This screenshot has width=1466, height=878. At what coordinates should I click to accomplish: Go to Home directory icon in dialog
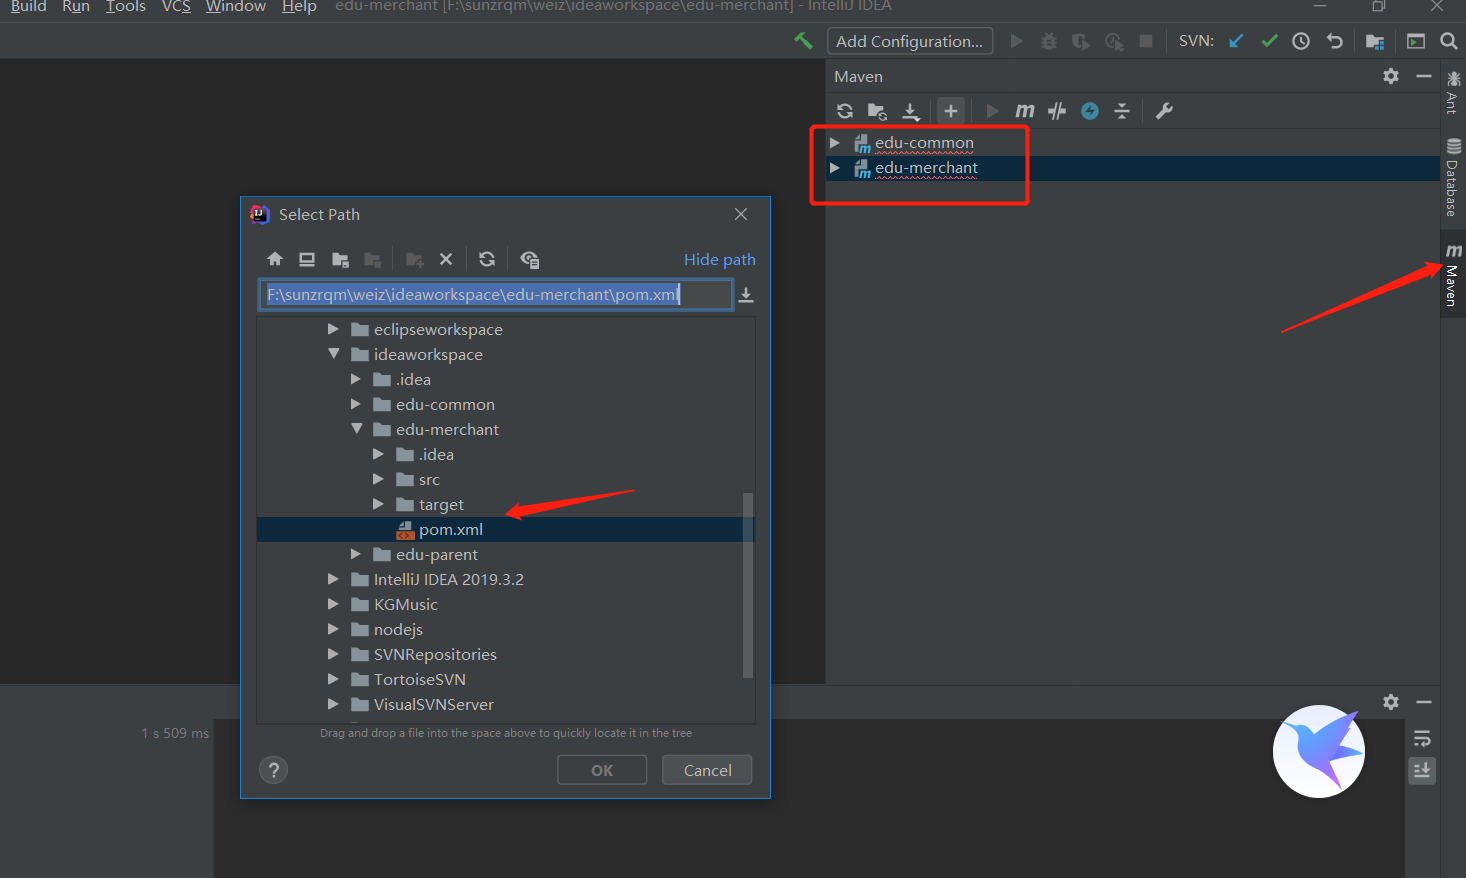click(275, 259)
